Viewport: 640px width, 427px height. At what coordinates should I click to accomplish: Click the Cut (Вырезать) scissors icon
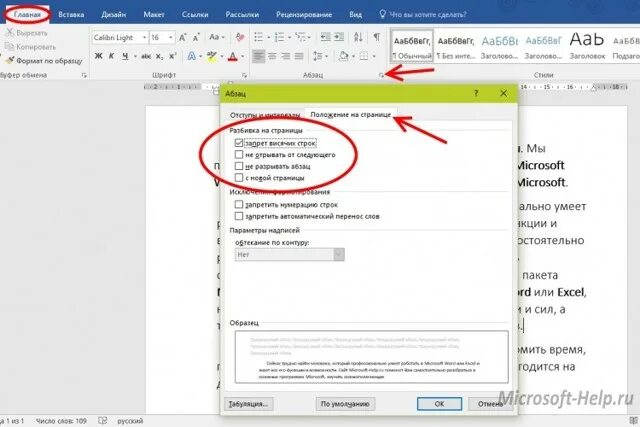[10, 33]
